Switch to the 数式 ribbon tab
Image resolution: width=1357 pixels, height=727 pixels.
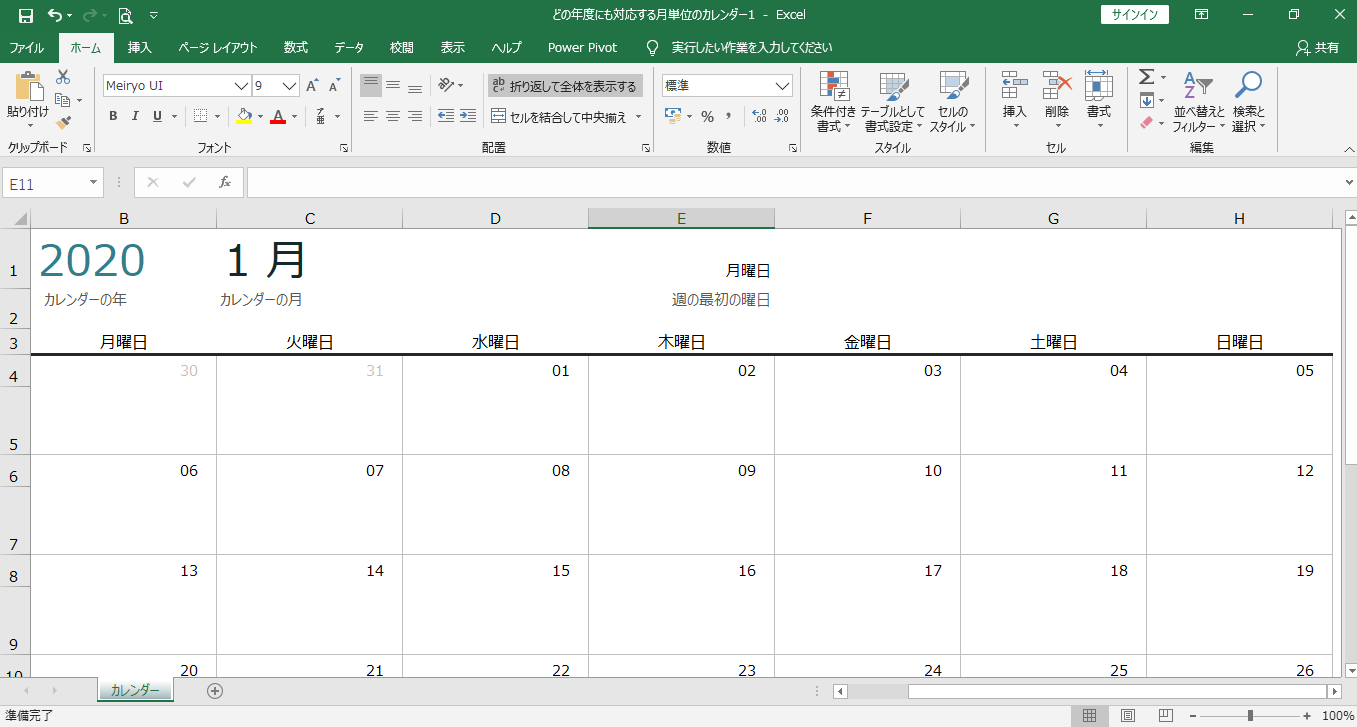click(x=295, y=47)
